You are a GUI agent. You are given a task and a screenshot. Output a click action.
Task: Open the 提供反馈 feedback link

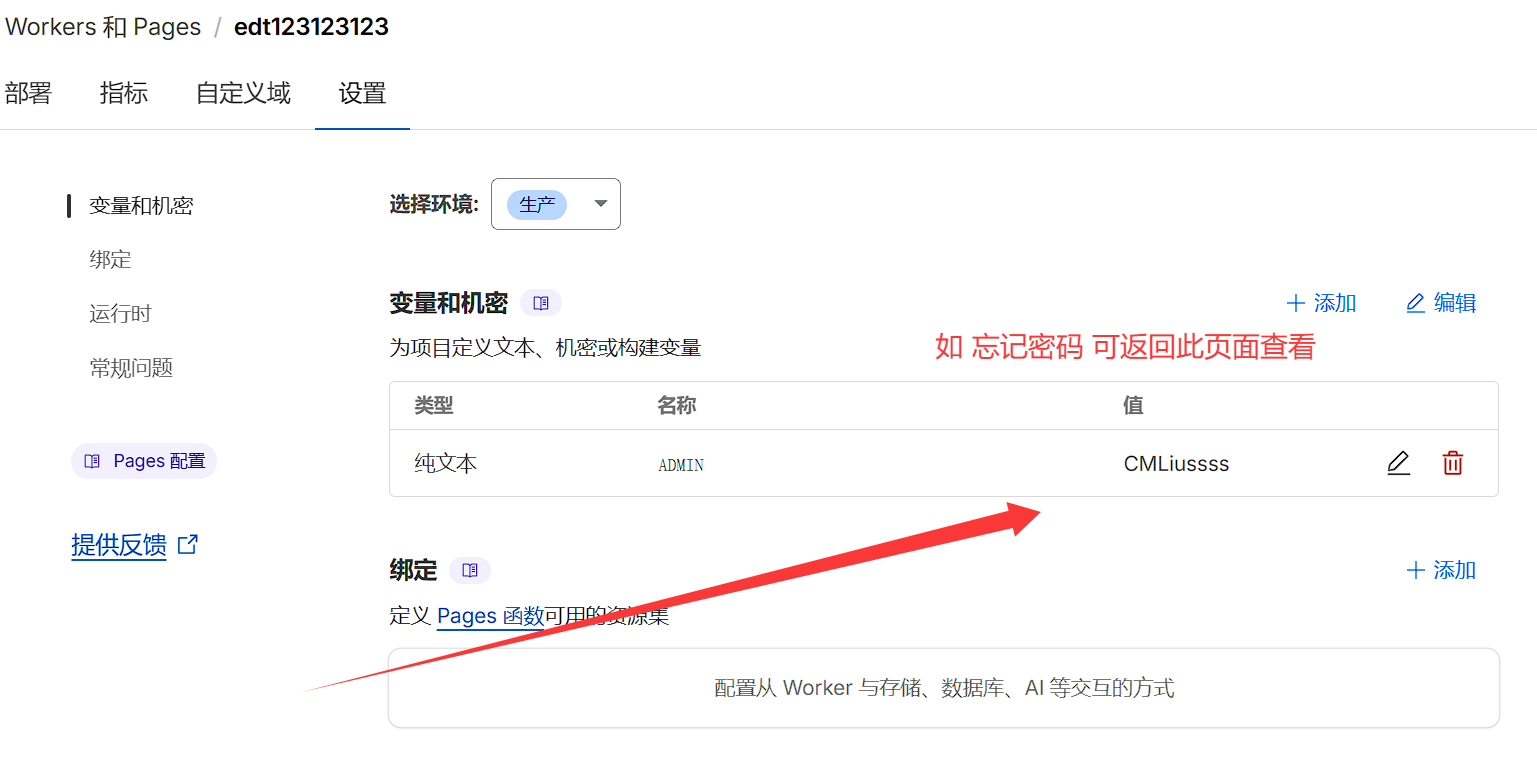(x=118, y=544)
